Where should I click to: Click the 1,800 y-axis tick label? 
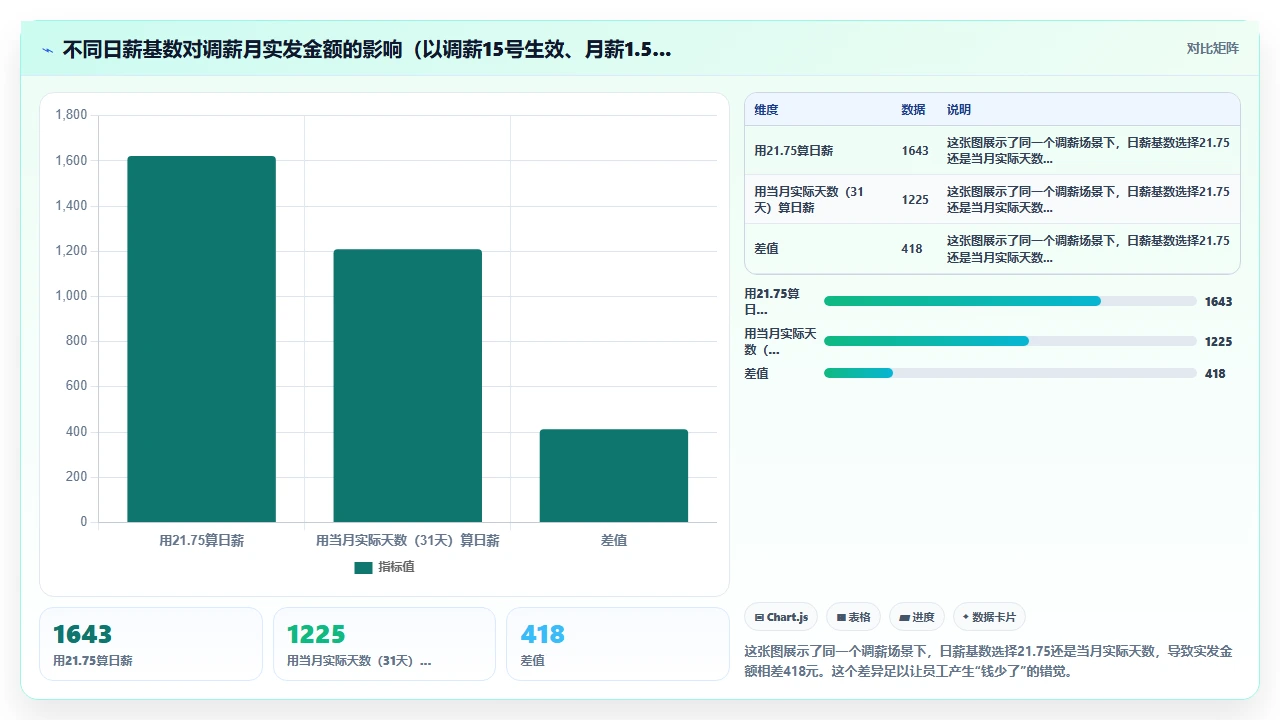pos(71,115)
